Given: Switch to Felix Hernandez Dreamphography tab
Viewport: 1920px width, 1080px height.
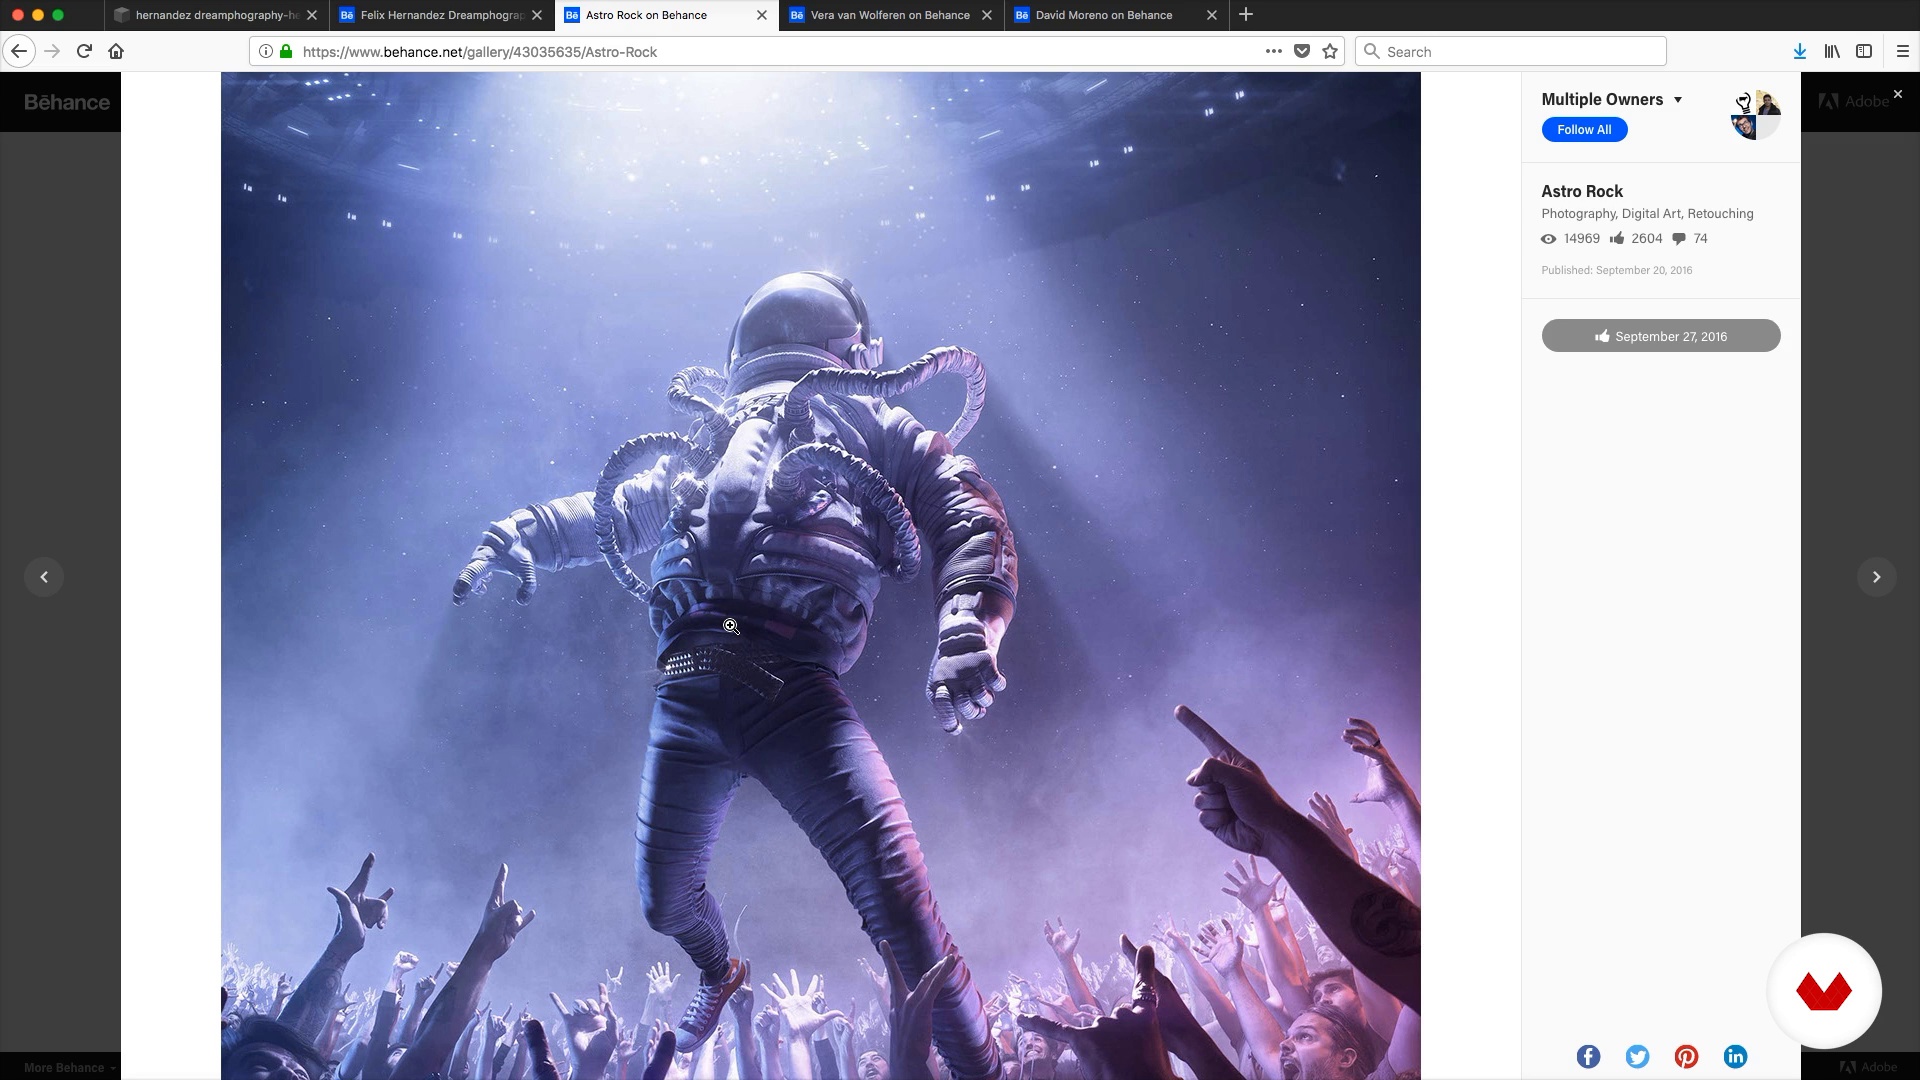Looking at the screenshot, I should pyautogui.click(x=442, y=15).
